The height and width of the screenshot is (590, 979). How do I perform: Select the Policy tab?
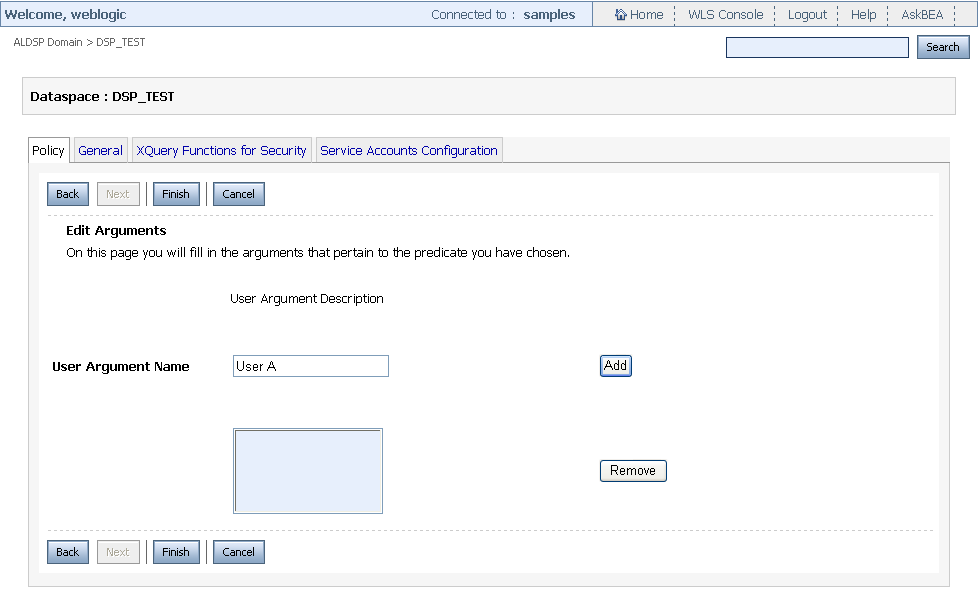point(48,150)
